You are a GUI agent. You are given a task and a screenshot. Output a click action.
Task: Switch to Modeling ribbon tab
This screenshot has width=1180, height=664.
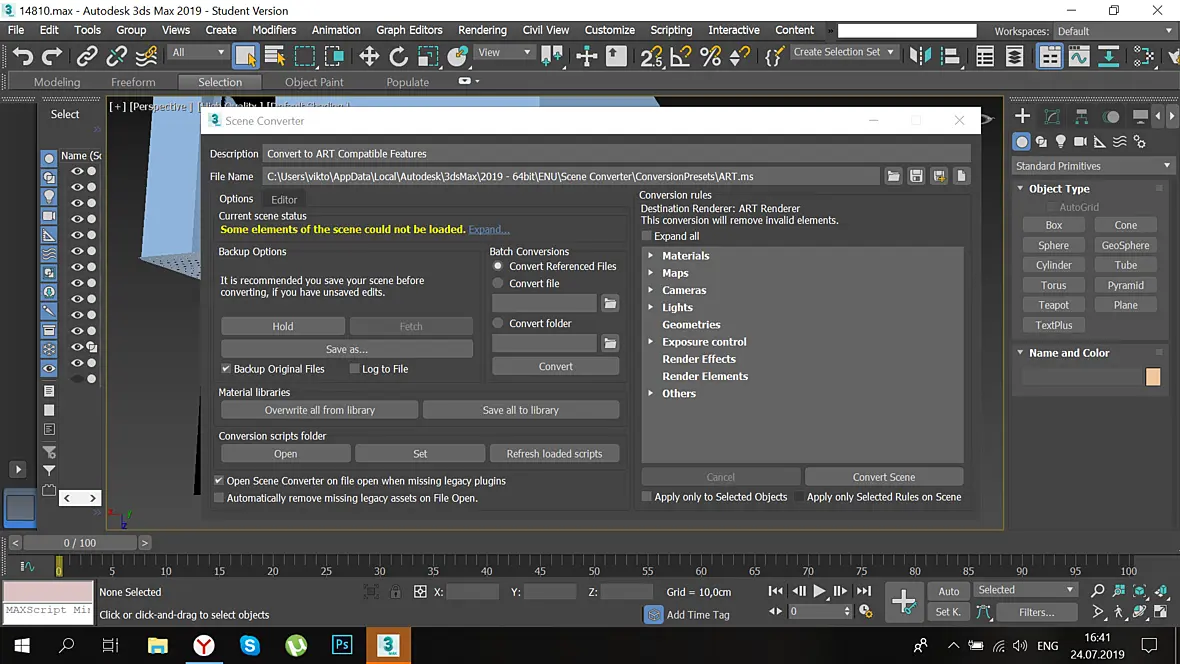point(57,82)
